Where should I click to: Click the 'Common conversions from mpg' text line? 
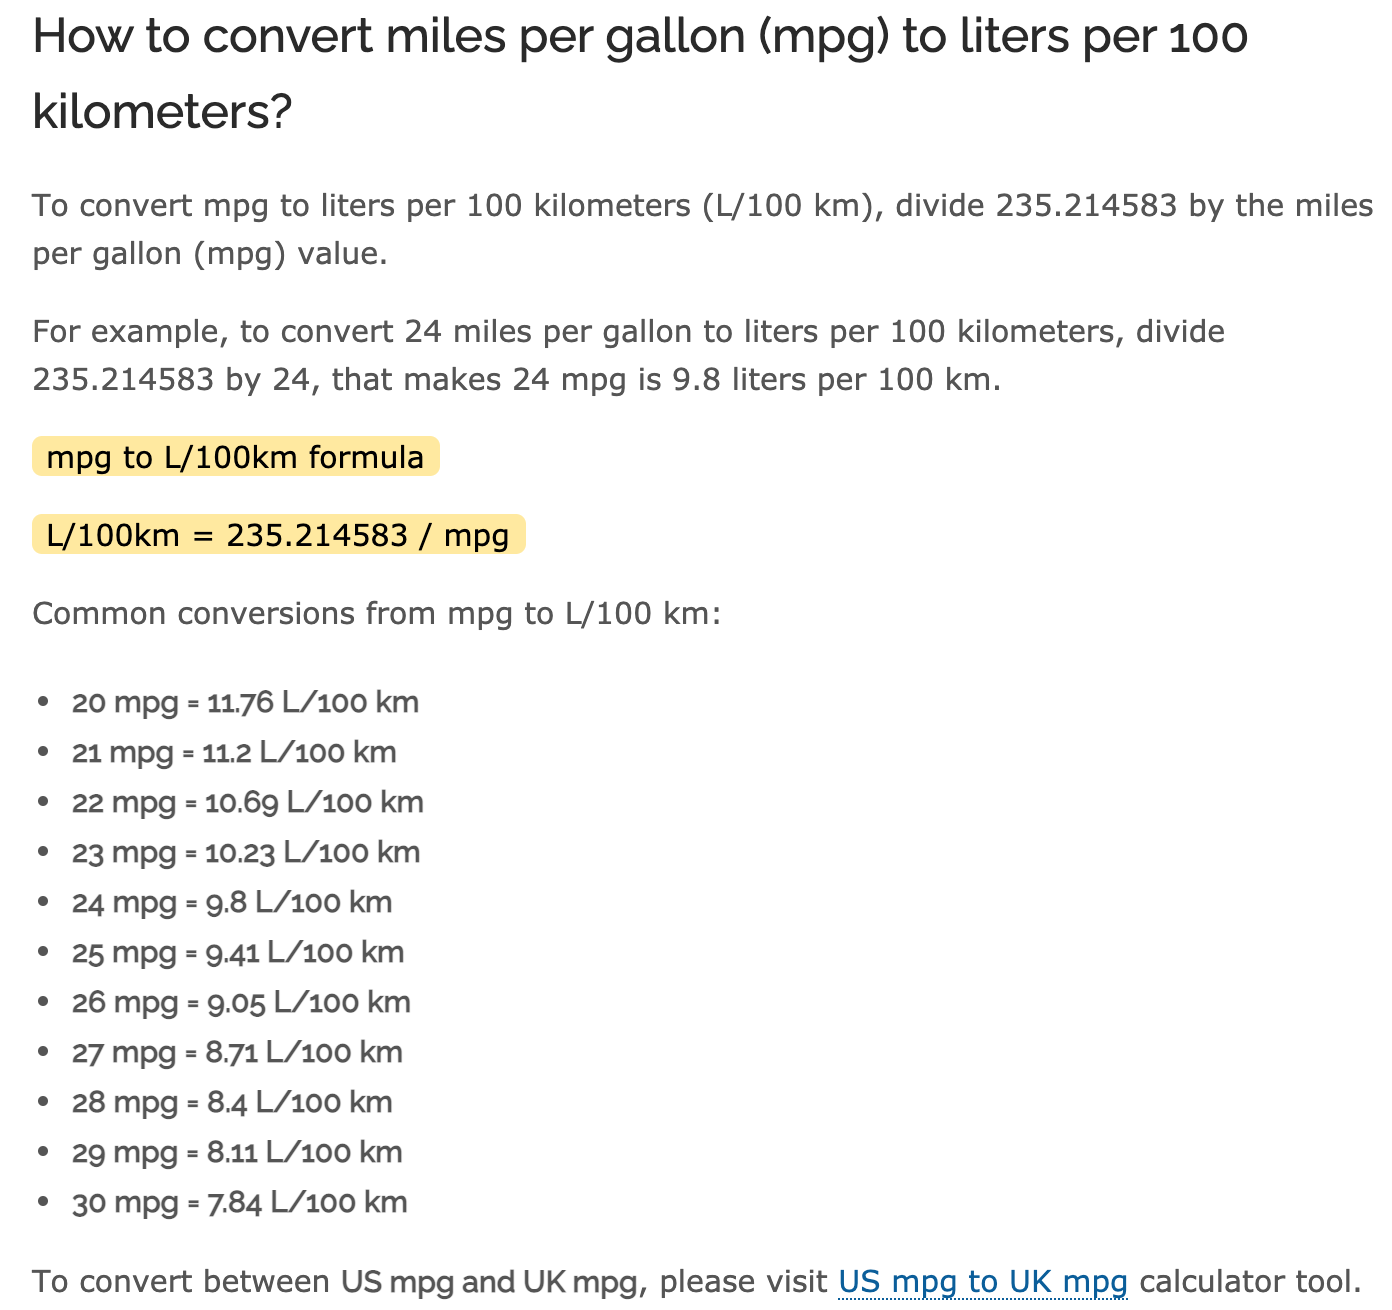click(376, 613)
